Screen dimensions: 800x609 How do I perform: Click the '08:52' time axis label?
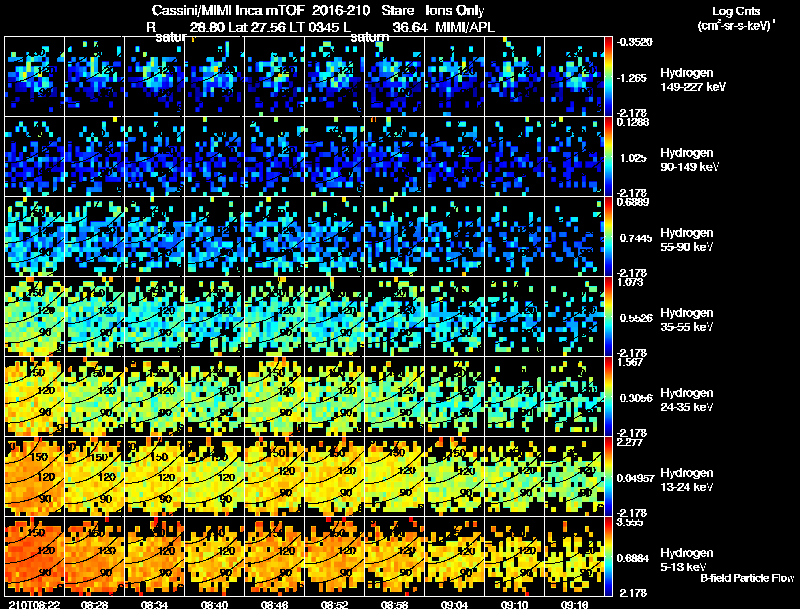334,604
